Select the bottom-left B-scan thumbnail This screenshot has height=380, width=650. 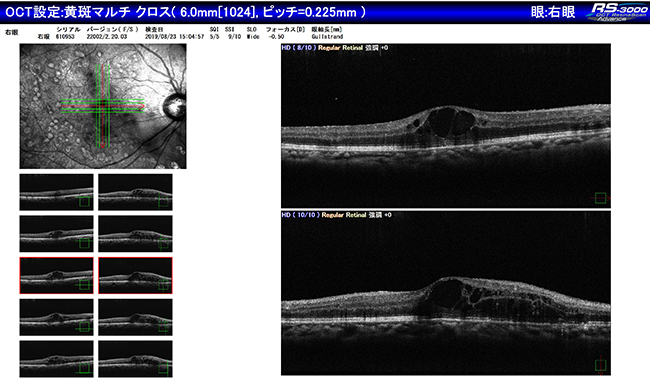click(x=56, y=359)
